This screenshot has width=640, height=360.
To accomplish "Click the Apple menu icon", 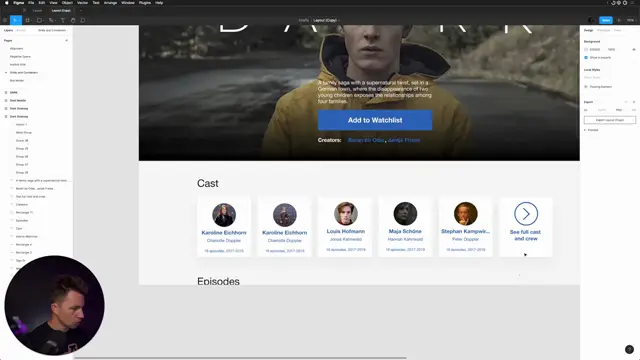I will [x=7, y=2].
